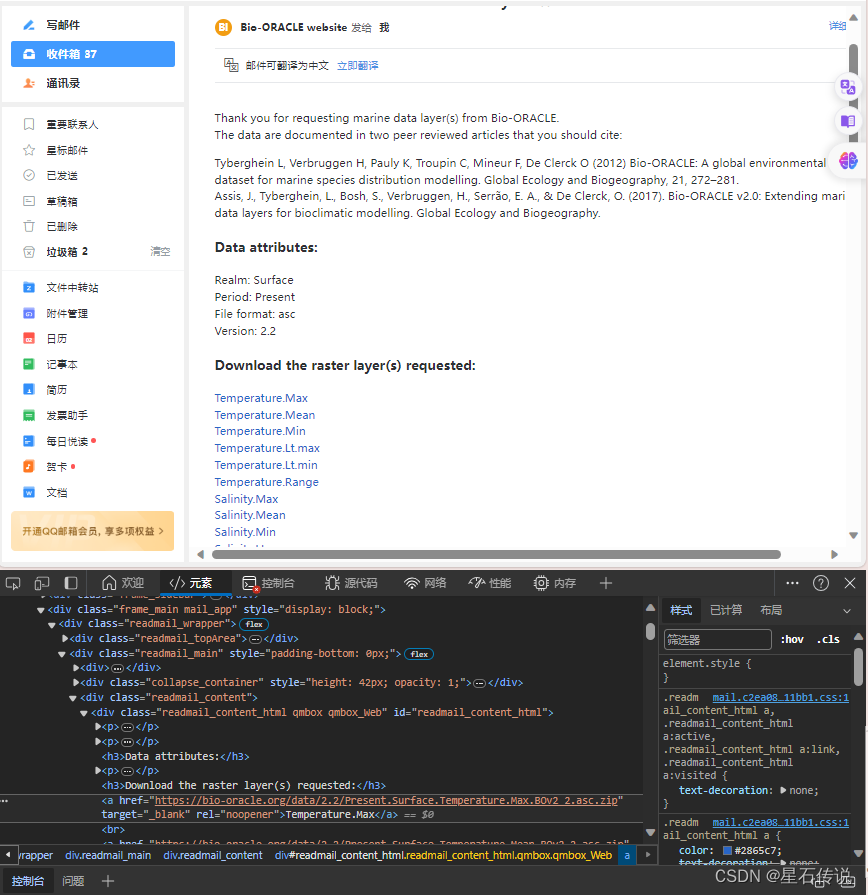Click the floating AI brain icon
Image resolution: width=868 pixels, height=895 pixels.
848,160
